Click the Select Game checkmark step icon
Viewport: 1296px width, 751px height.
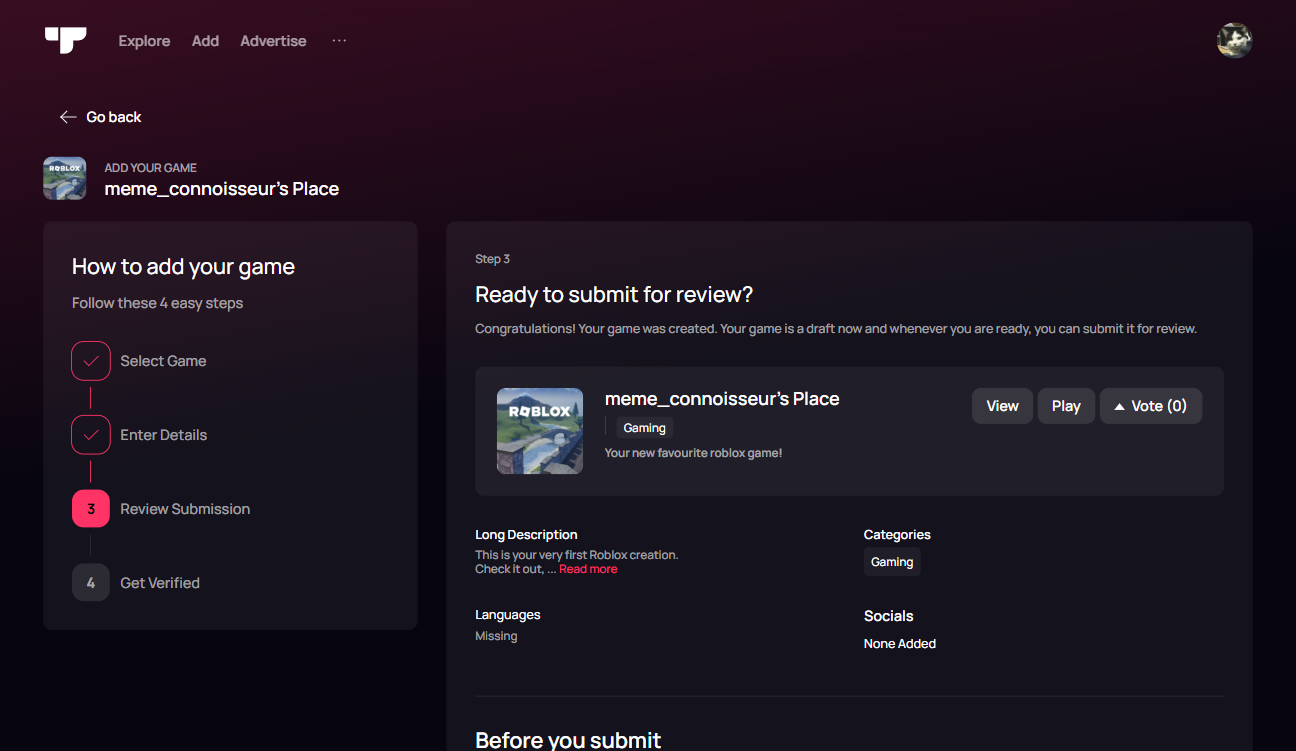coord(91,361)
